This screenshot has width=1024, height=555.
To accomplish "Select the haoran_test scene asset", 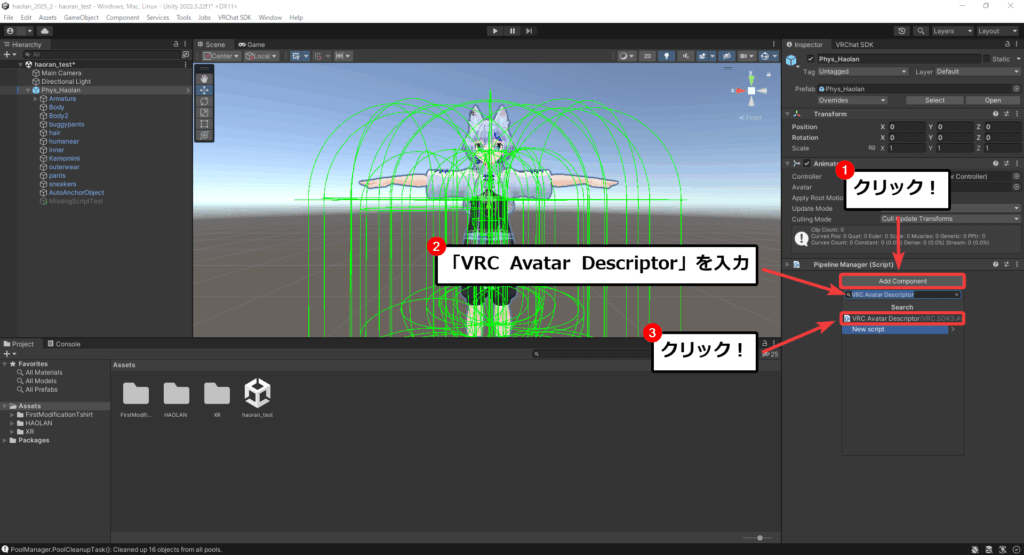I will click(257, 393).
